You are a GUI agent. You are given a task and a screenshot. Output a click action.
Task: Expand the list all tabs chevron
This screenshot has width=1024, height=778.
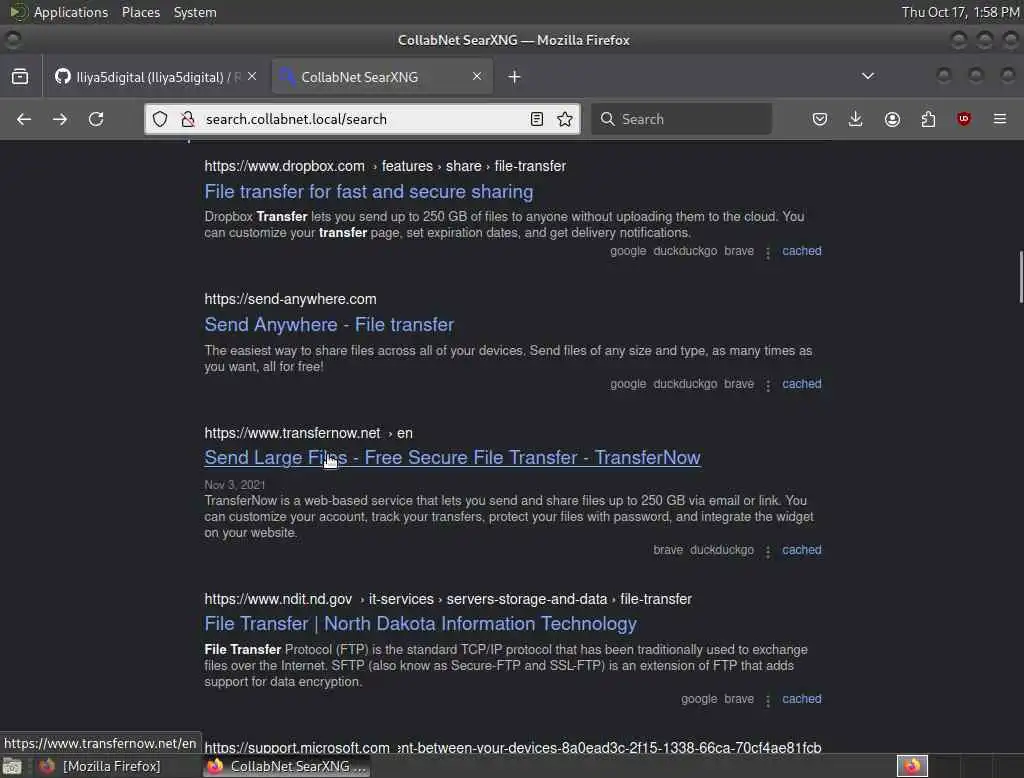[x=868, y=76]
